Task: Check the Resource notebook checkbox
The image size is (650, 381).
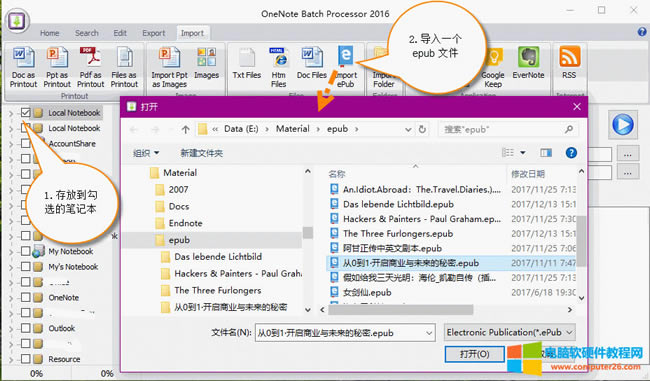Action: pyautogui.click(x=25, y=359)
